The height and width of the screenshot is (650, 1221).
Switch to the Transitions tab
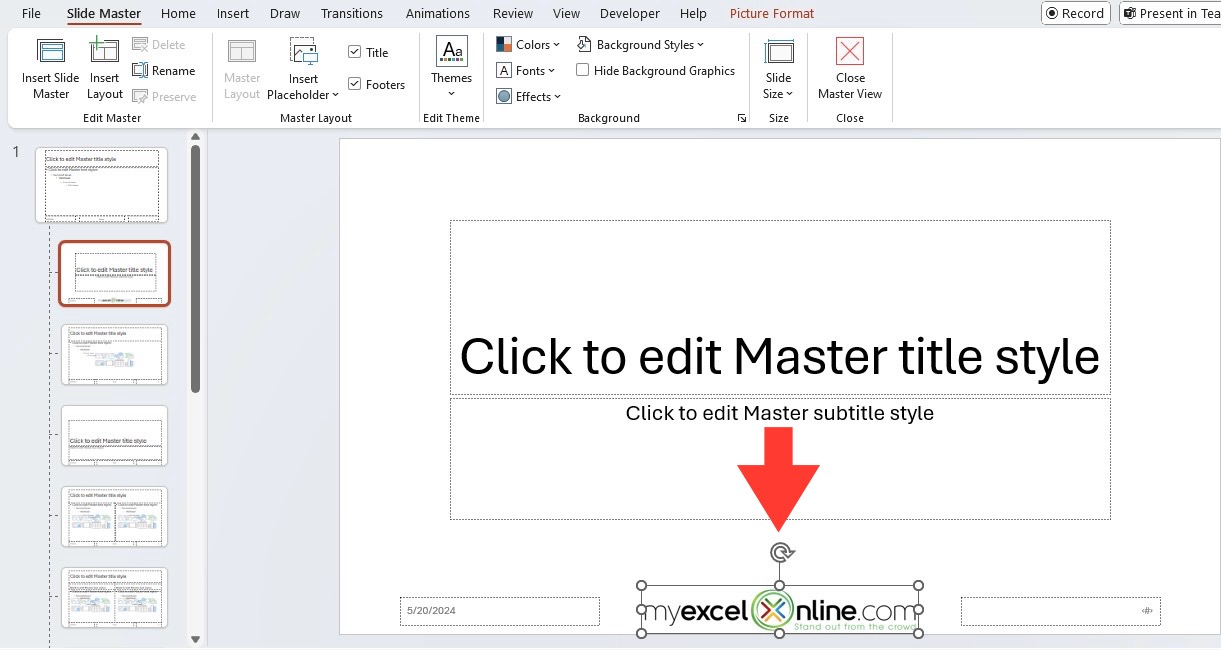352,13
